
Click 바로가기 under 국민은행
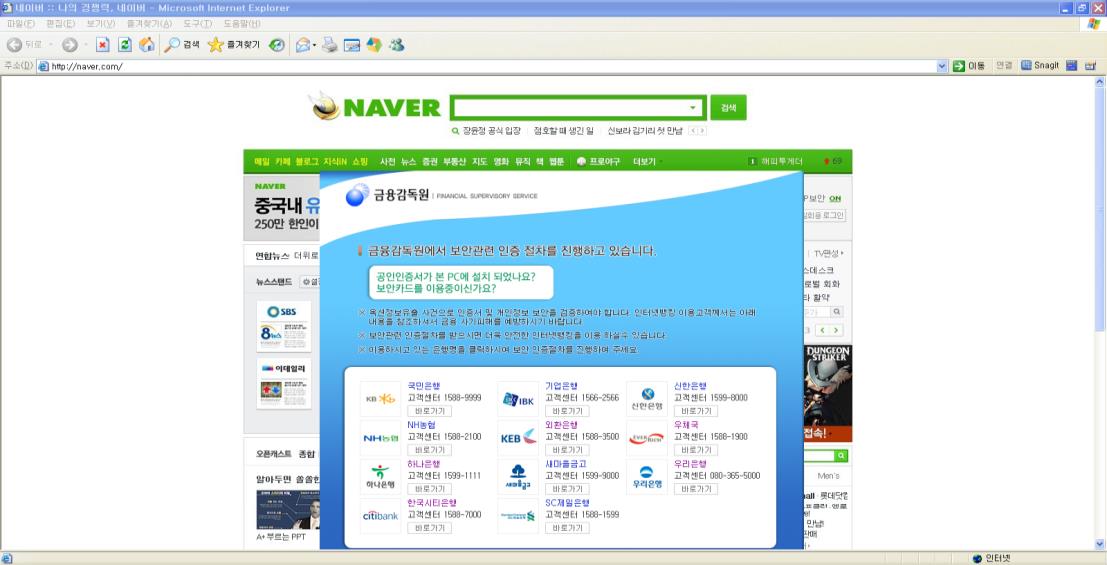[429, 411]
